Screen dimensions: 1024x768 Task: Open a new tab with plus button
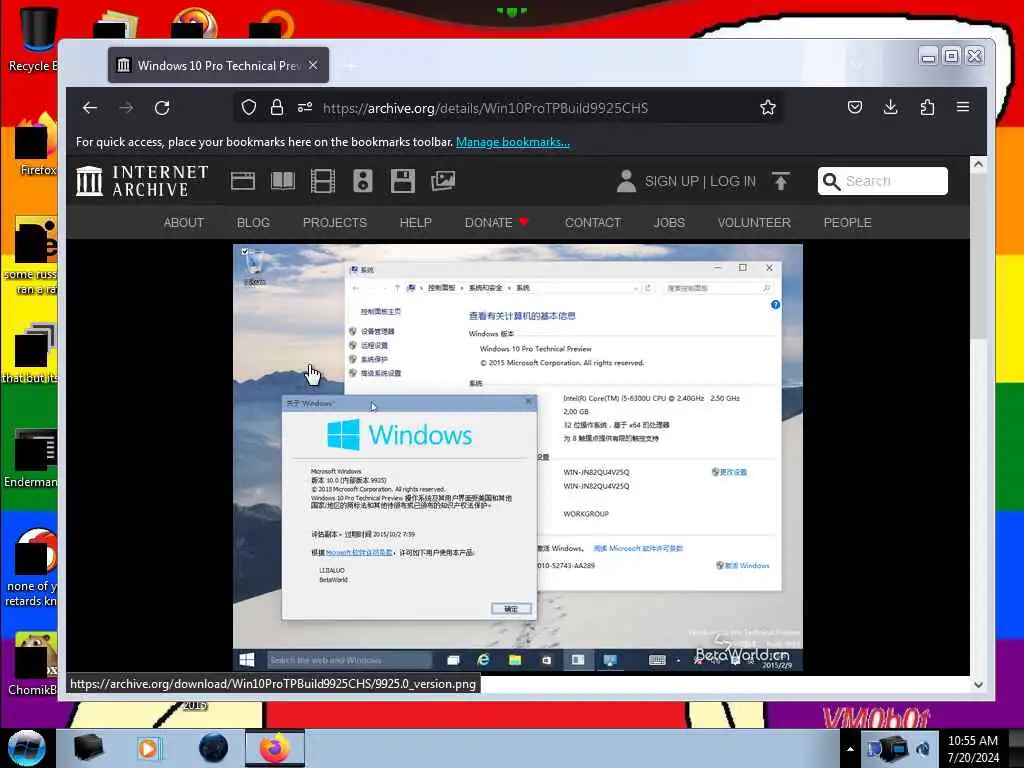(x=351, y=66)
